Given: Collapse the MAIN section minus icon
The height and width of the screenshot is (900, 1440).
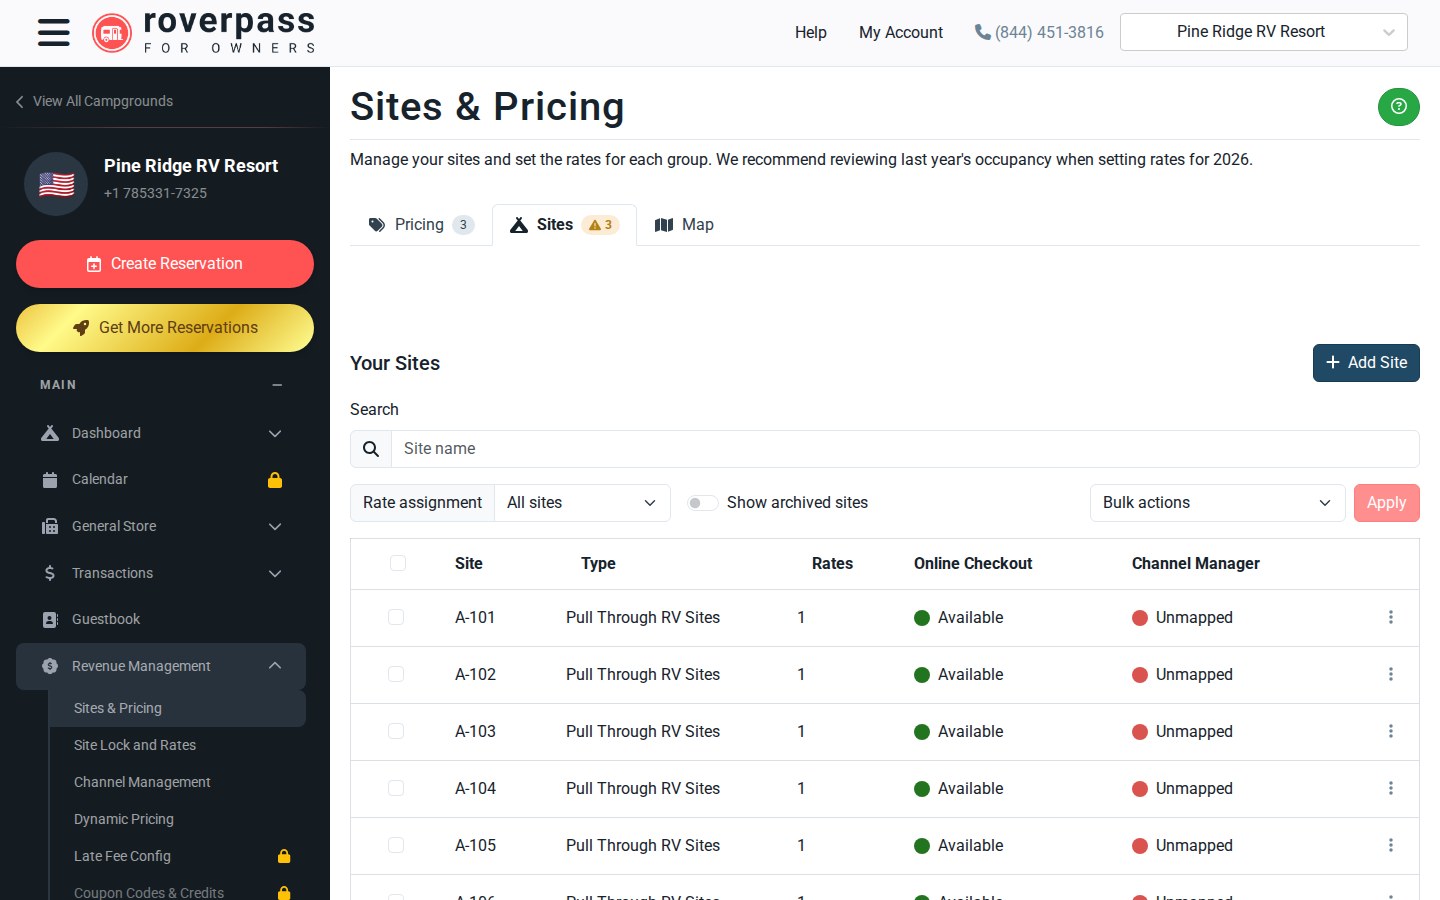Looking at the screenshot, I should (277, 385).
